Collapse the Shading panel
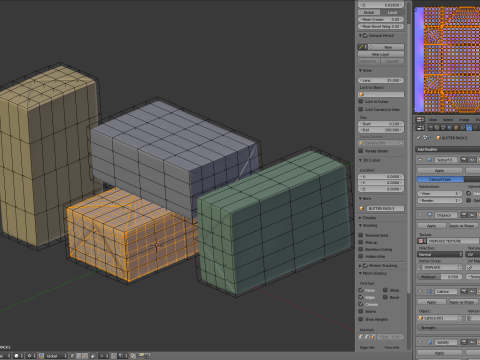This screenshot has height=360, width=480. tap(360, 225)
